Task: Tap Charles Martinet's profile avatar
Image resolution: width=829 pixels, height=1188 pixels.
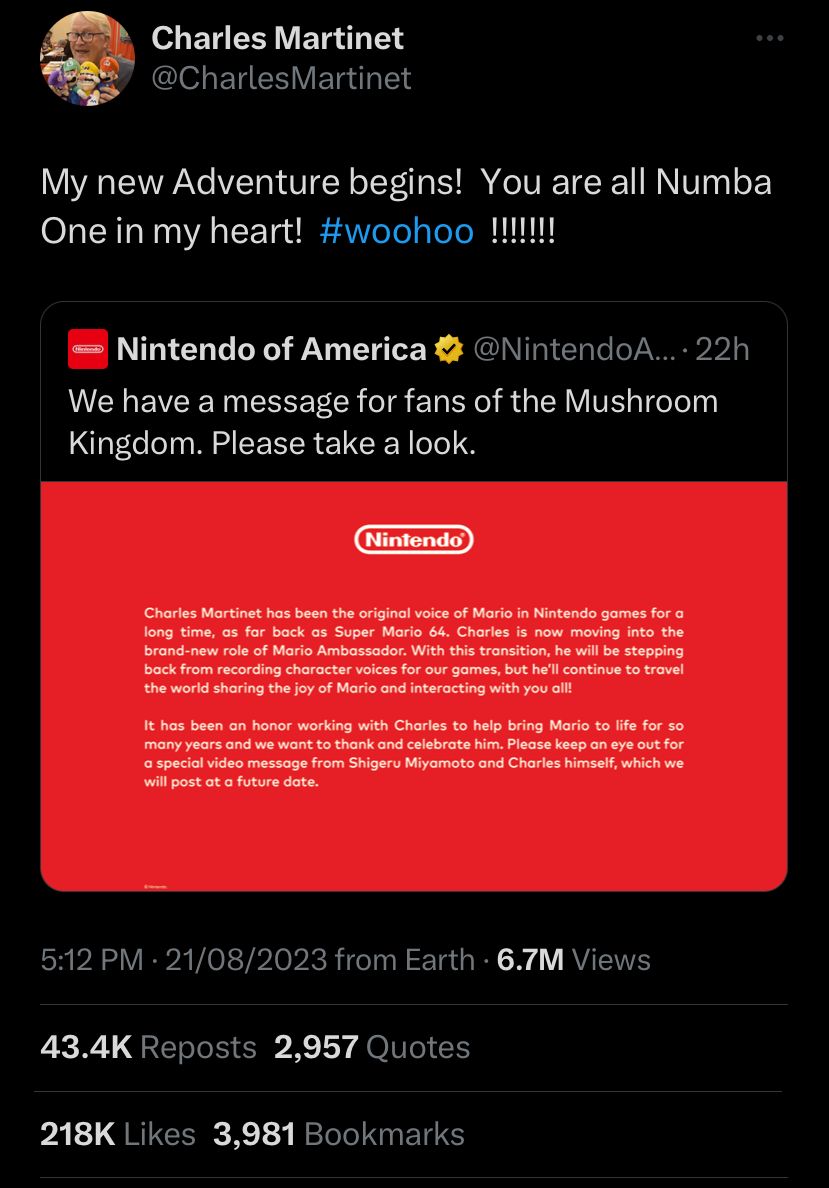Action: 87,59
